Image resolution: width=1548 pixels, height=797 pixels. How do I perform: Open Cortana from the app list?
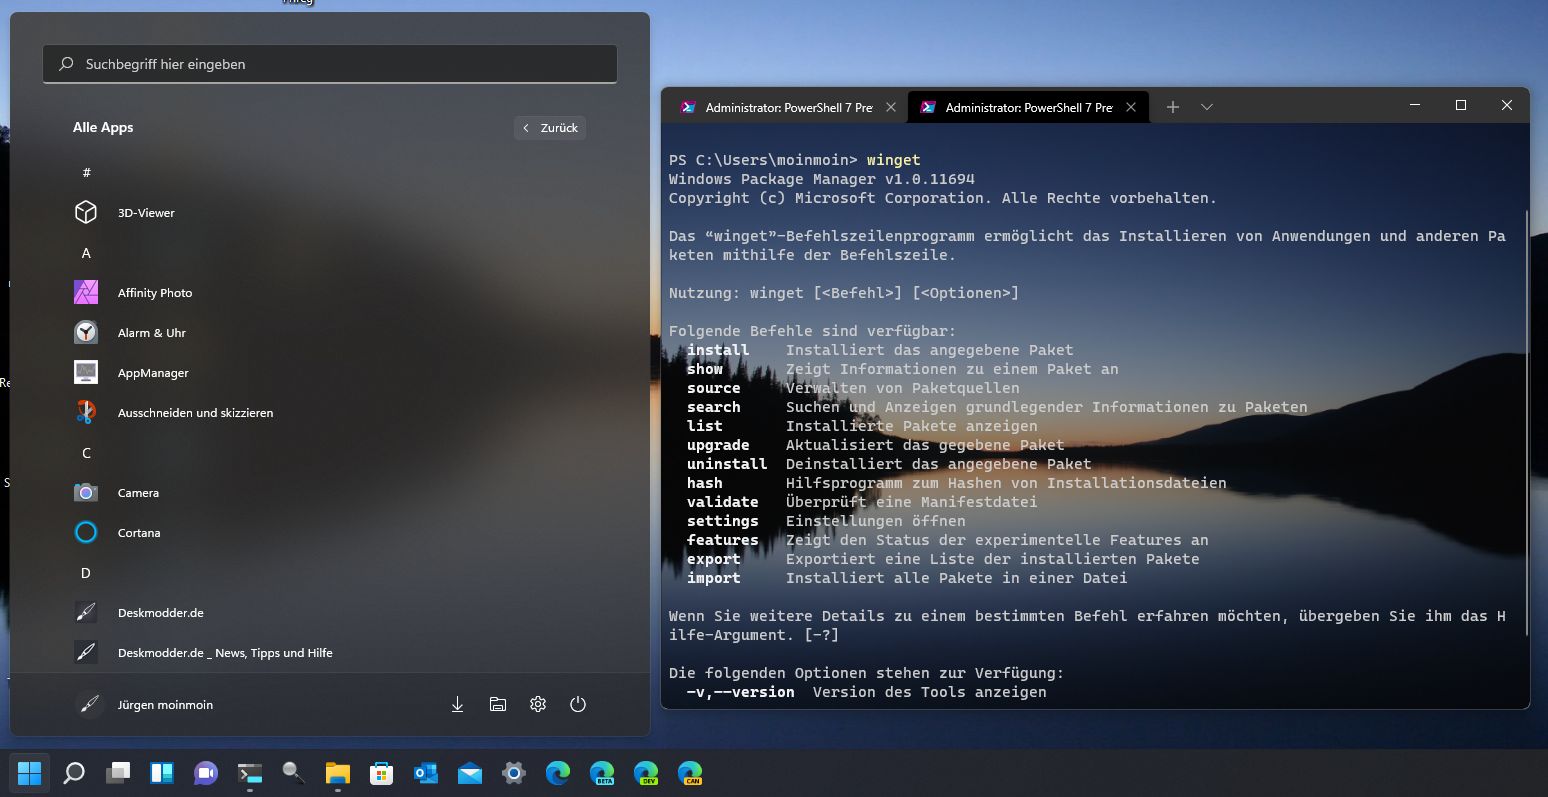pyautogui.click(x=329, y=532)
